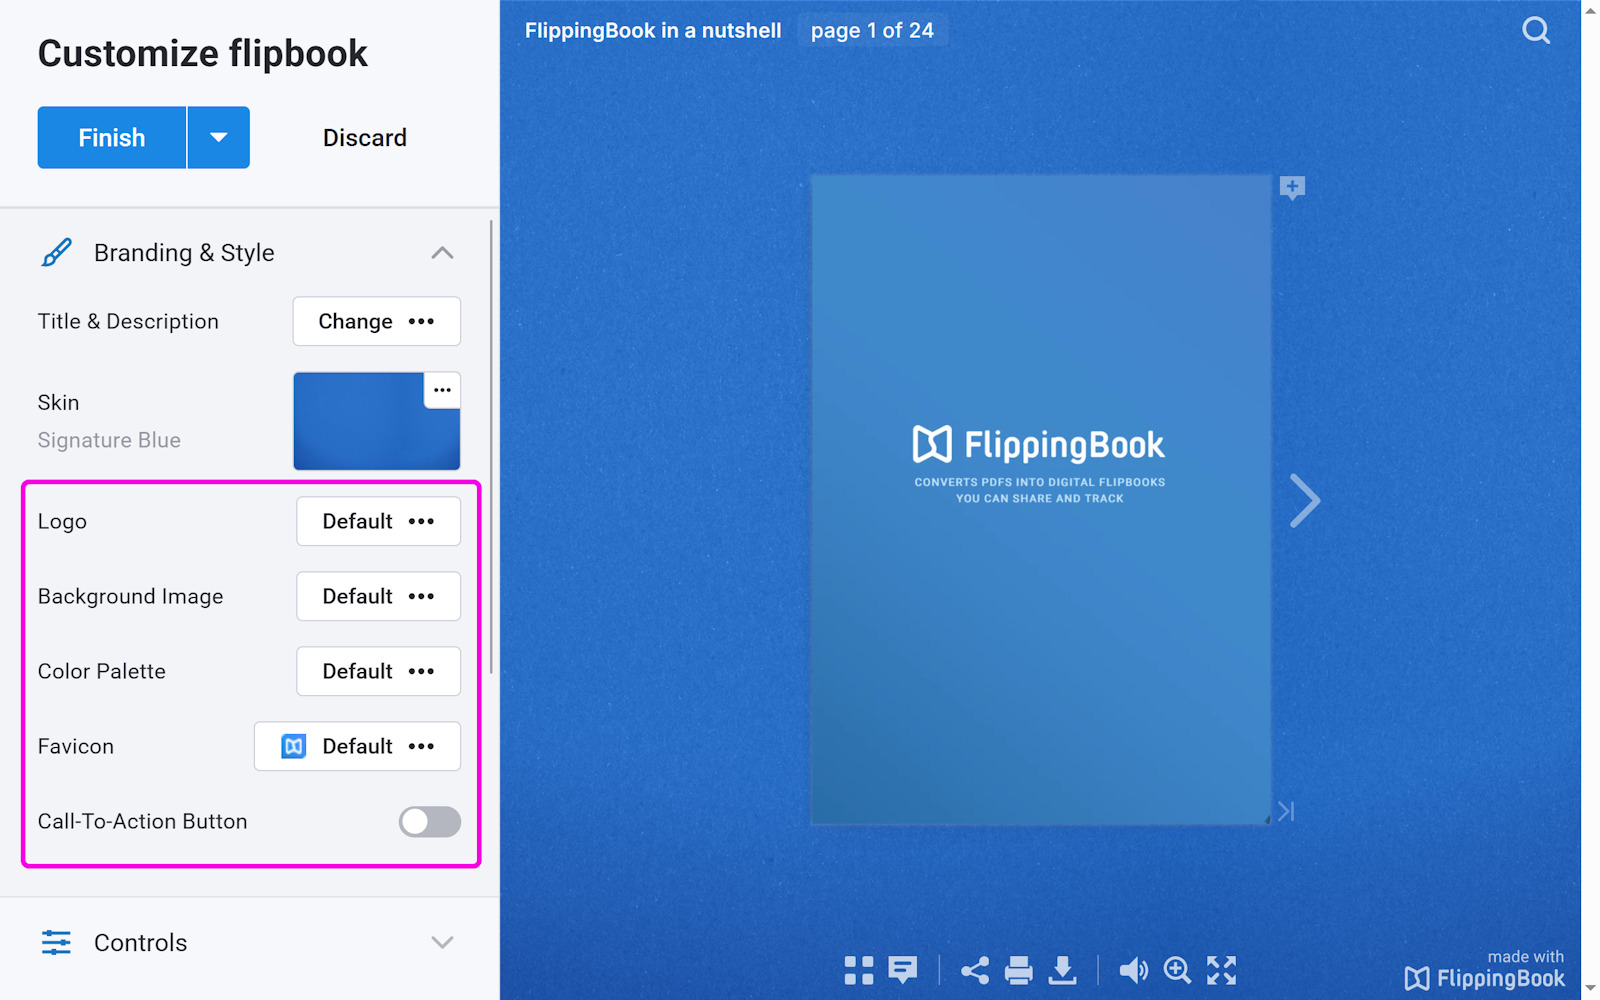Click the made with FlippingBook link
This screenshot has width=1600, height=1000.
coord(1484,970)
